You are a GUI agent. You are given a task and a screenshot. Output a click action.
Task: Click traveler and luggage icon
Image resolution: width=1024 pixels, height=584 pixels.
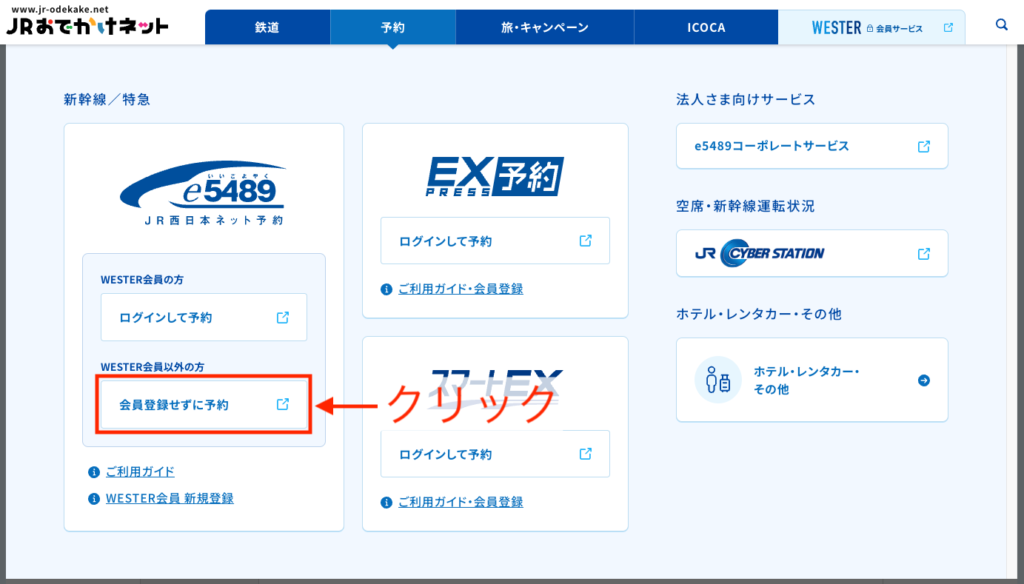[718, 380]
